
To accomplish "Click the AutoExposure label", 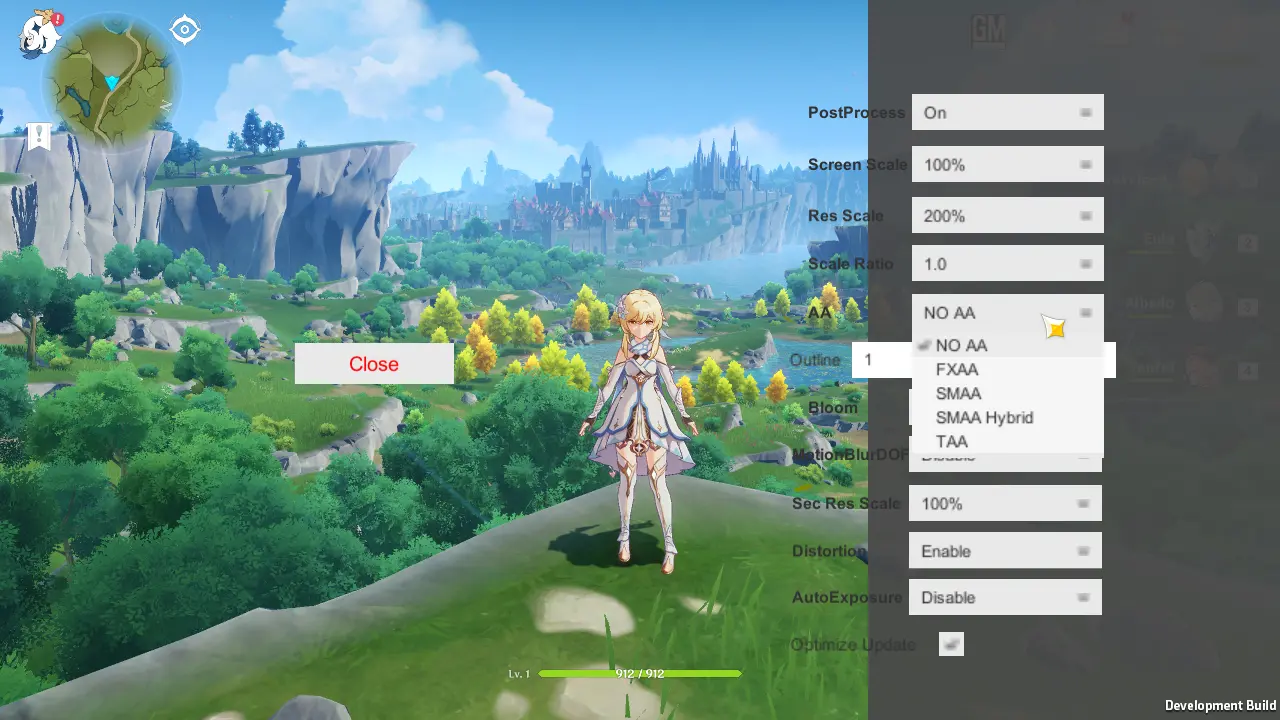I will tap(846, 597).
